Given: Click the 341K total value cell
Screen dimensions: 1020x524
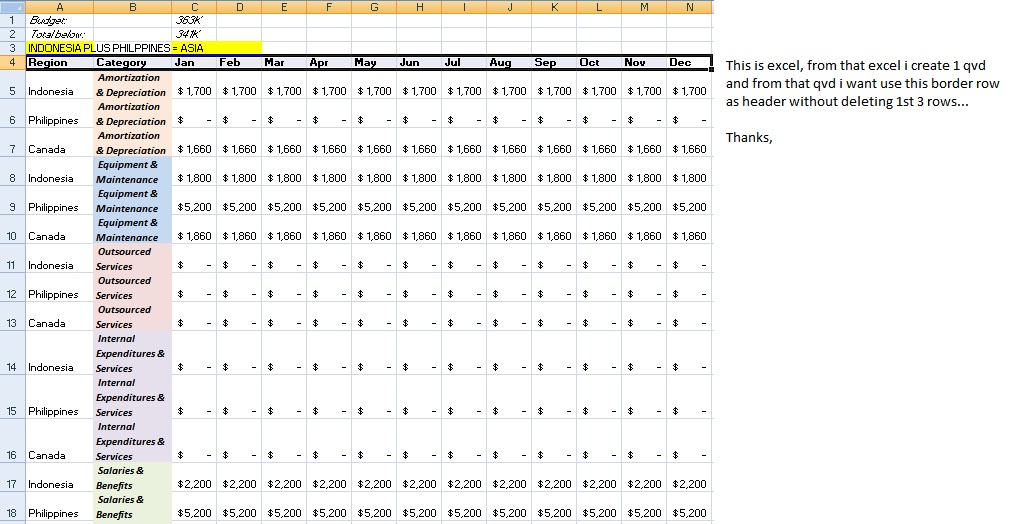Looking at the screenshot, I should (195, 34).
